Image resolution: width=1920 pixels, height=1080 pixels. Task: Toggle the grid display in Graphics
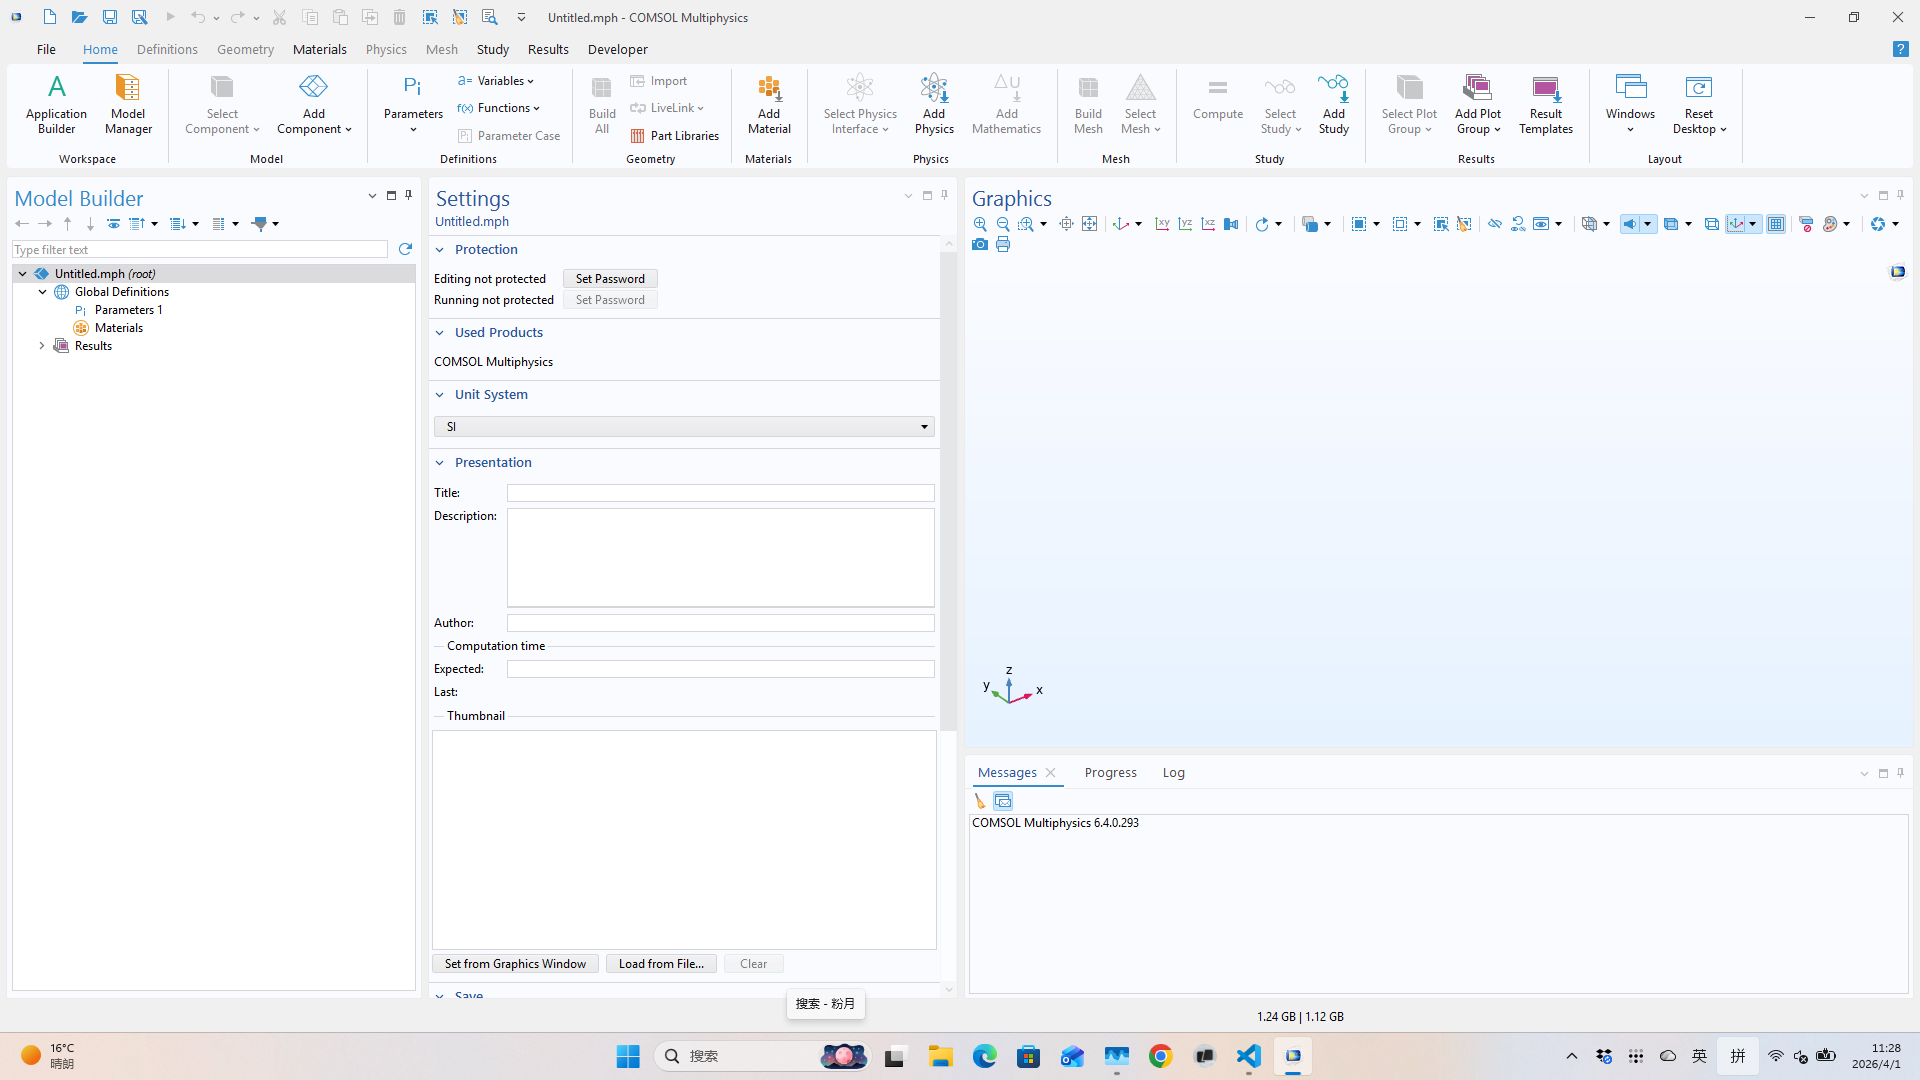[x=1777, y=224]
